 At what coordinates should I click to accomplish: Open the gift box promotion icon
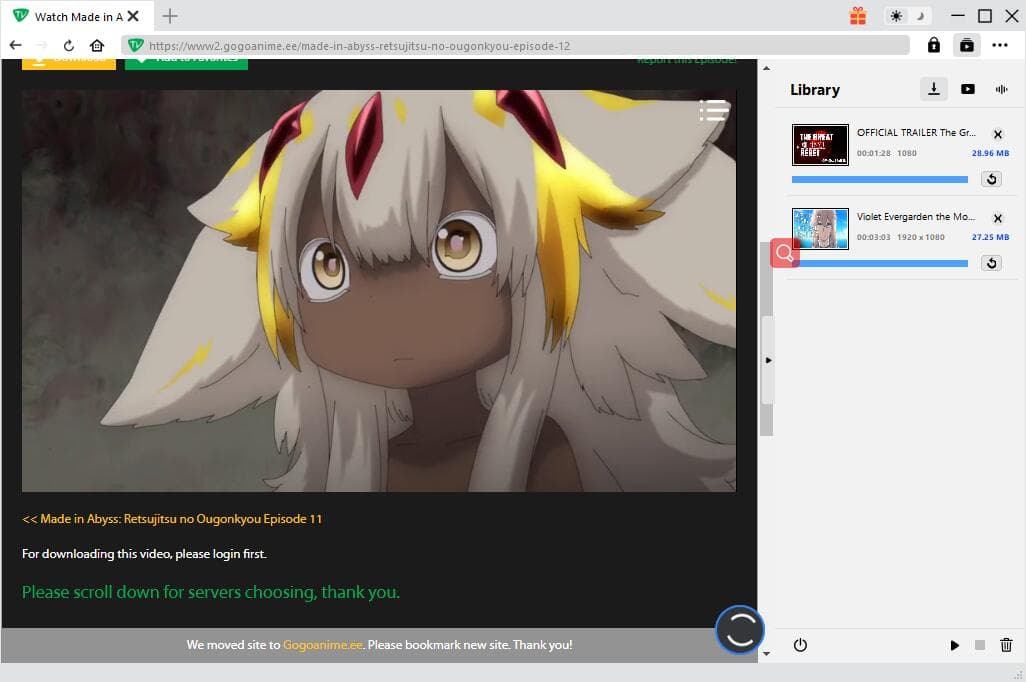tap(858, 16)
